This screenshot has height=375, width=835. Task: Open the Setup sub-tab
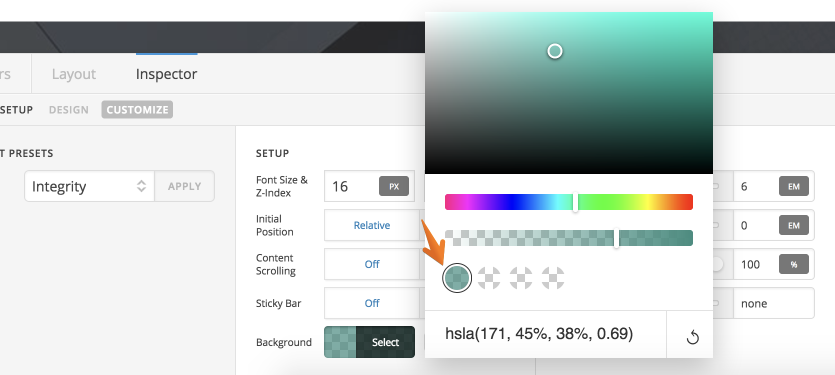(x=17, y=110)
